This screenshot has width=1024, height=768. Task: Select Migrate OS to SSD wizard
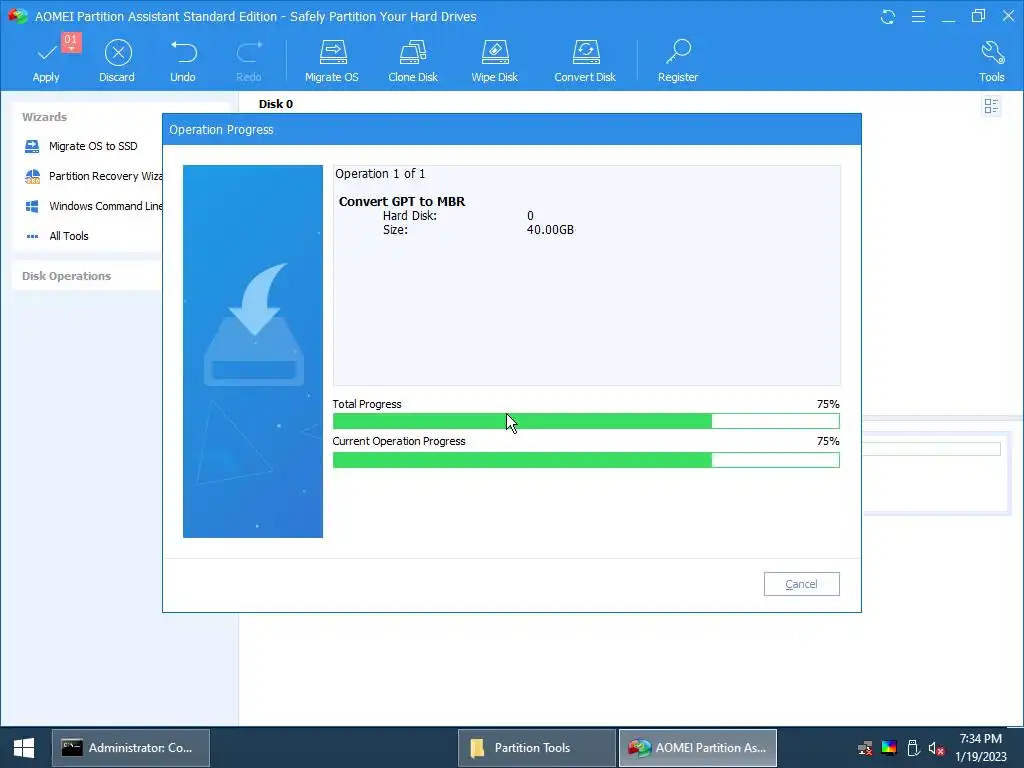point(80,146)
